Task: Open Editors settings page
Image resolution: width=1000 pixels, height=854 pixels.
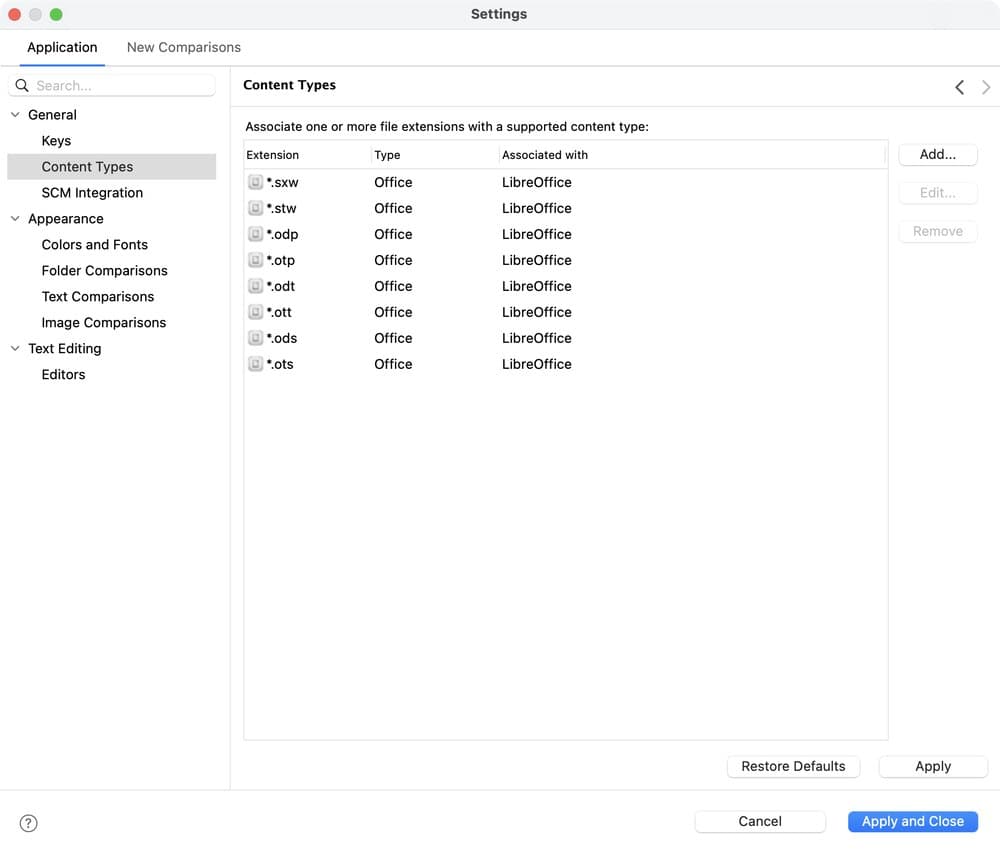Action: [x=63, y=374]
